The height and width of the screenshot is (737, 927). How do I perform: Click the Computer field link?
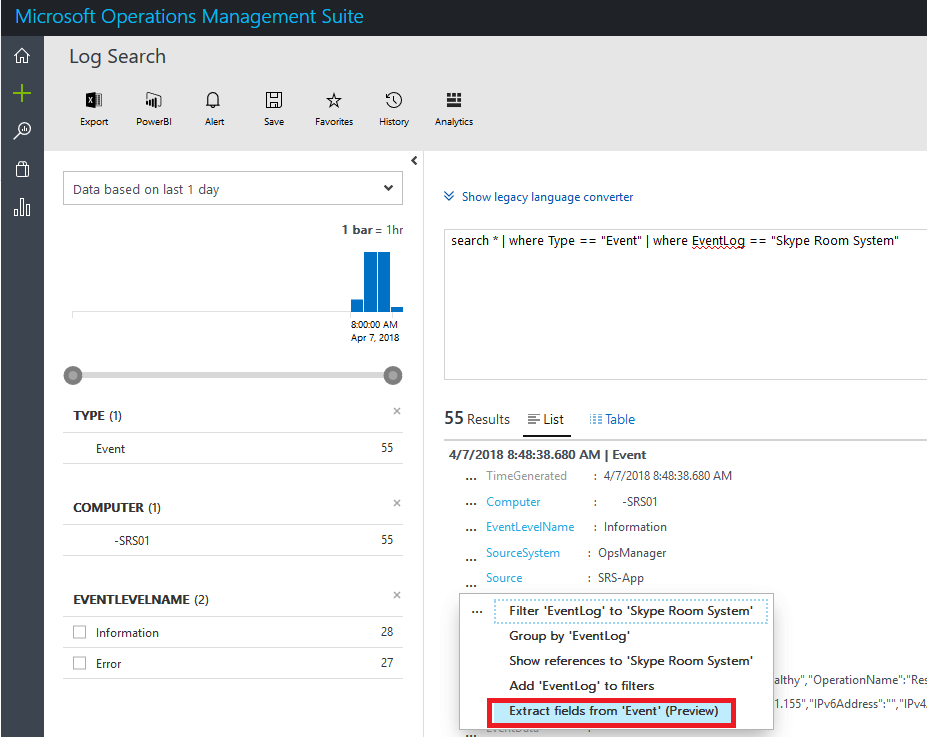coord(513,502)
